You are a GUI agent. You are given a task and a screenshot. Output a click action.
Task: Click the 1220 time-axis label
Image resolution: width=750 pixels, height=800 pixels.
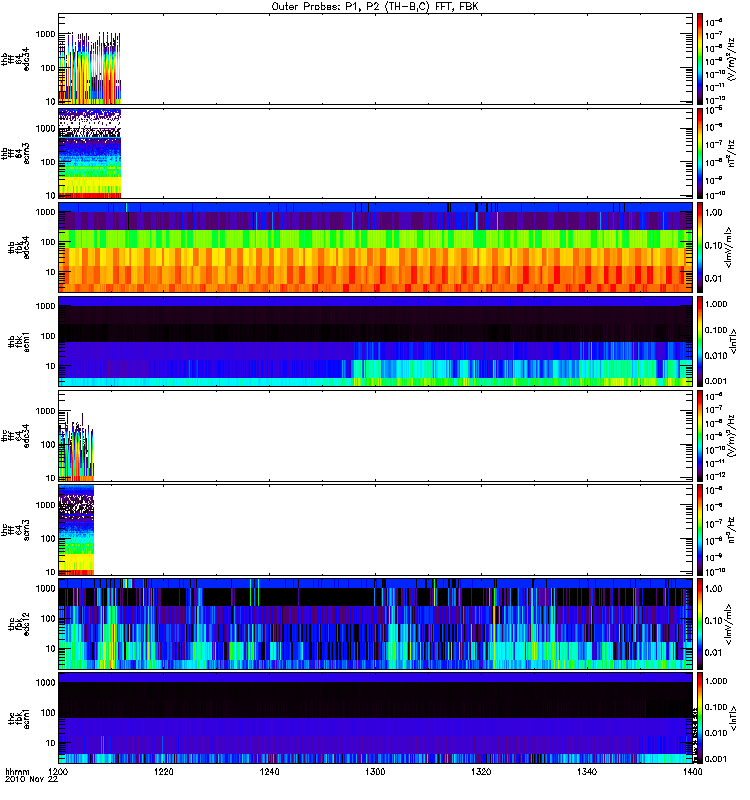coord(164,772)
